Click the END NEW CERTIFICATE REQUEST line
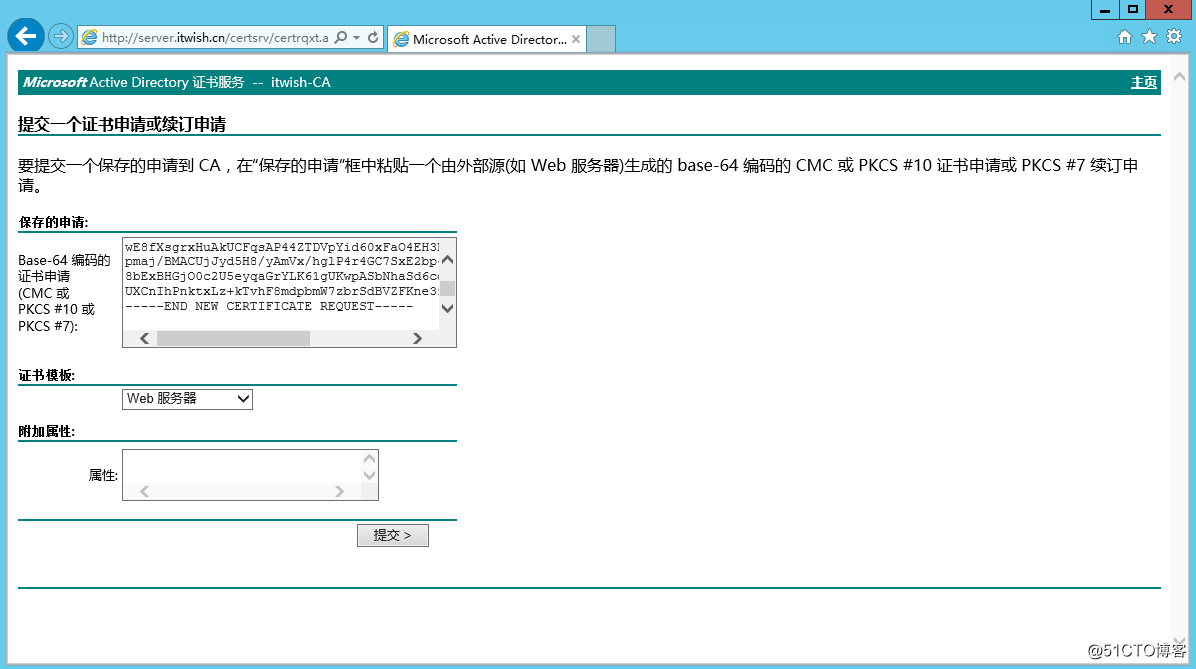 (x=269, y=307)
